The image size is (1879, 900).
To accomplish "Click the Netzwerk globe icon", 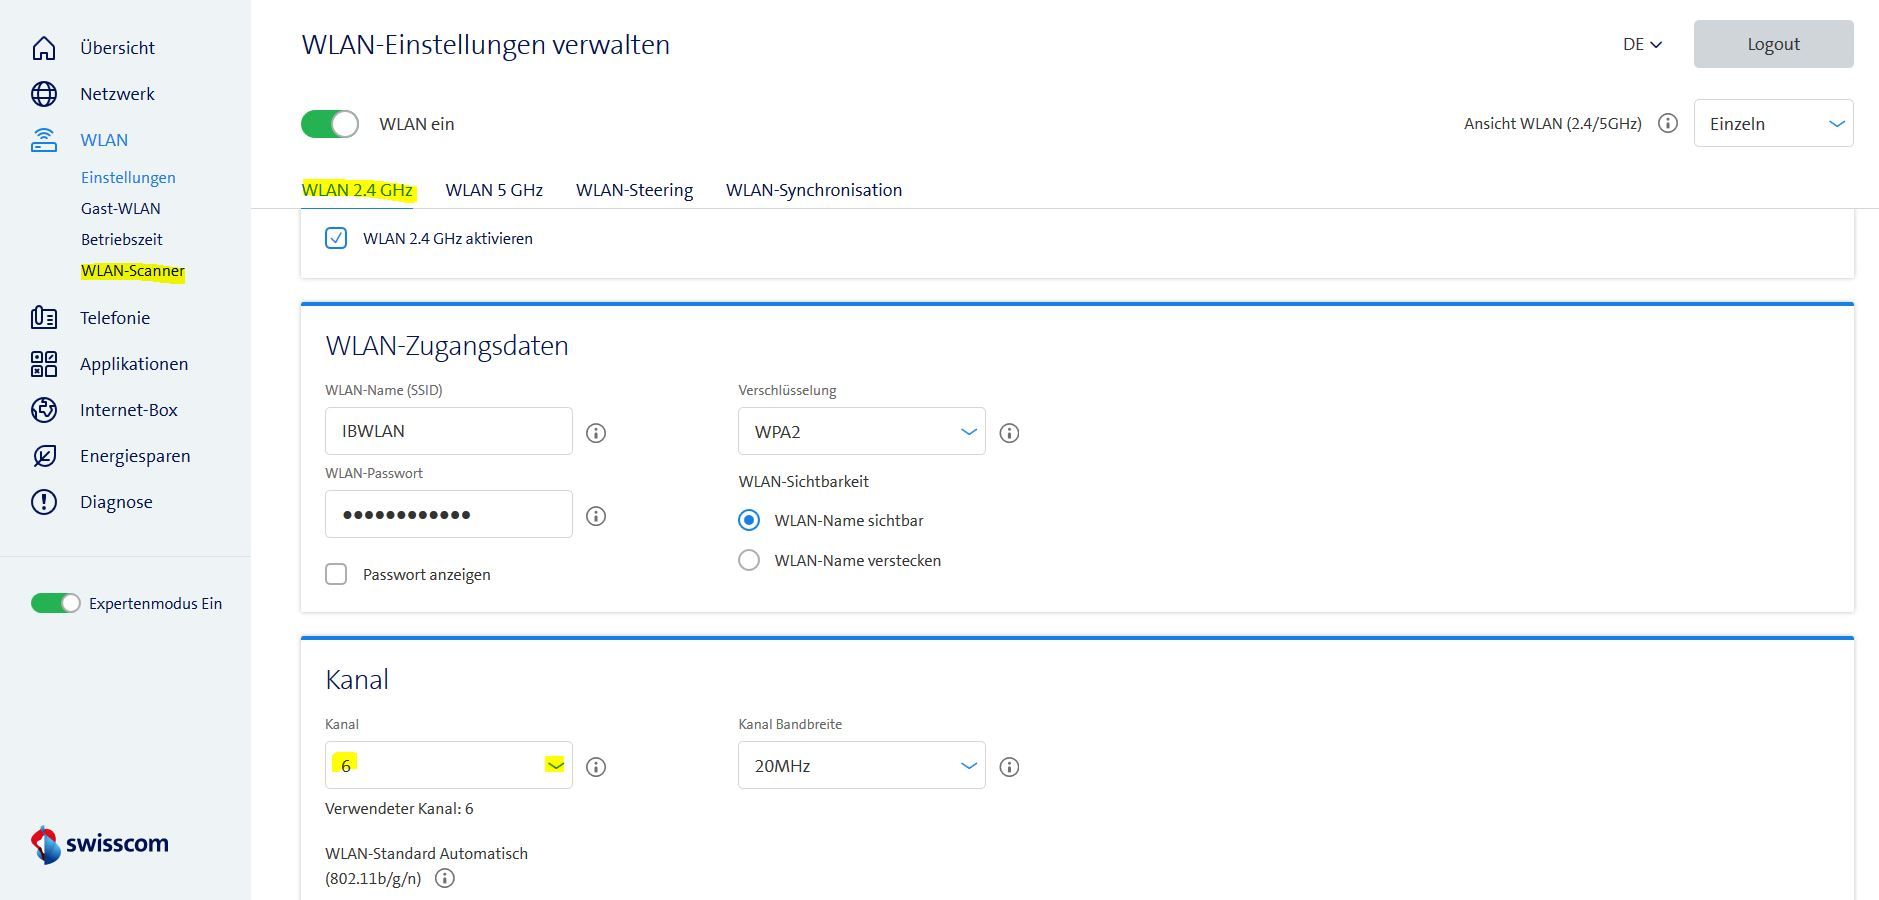I will pyautogui.click(x=44, y=94).
